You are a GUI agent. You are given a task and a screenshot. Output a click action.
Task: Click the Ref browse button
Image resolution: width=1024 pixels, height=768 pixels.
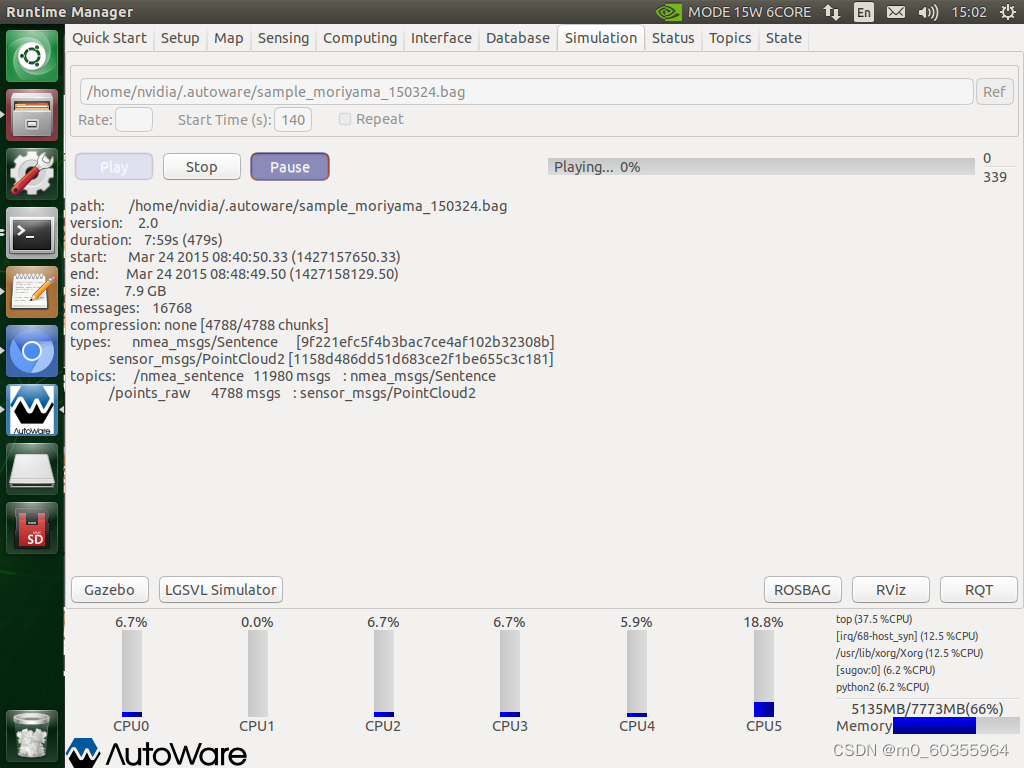[994, 91]
